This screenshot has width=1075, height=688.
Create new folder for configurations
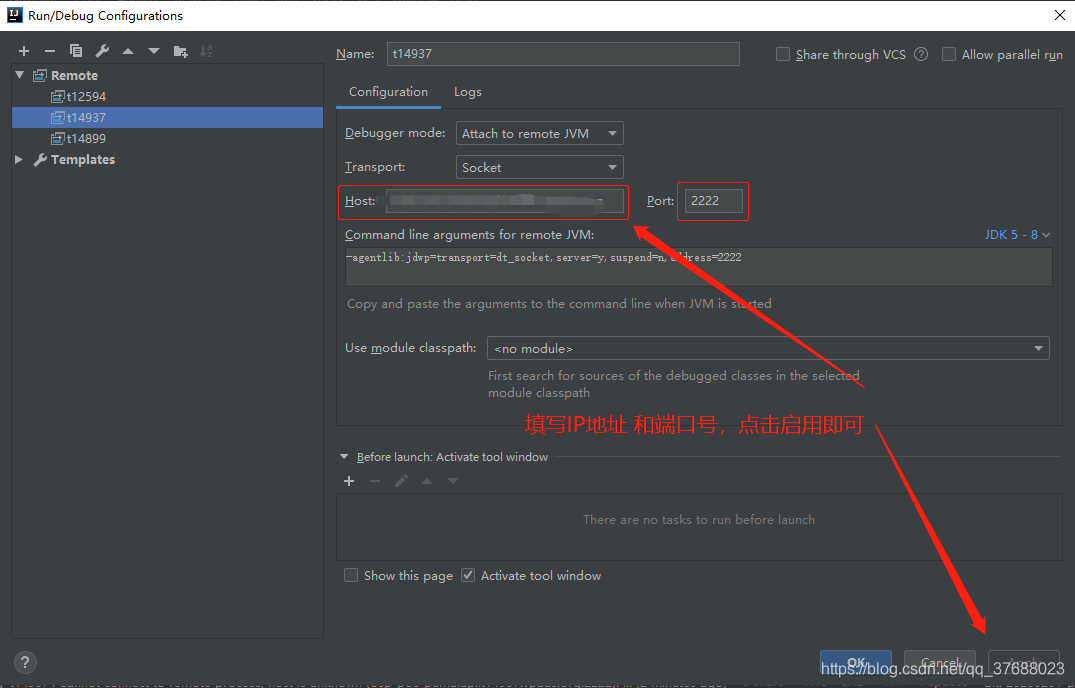point(180,51)
